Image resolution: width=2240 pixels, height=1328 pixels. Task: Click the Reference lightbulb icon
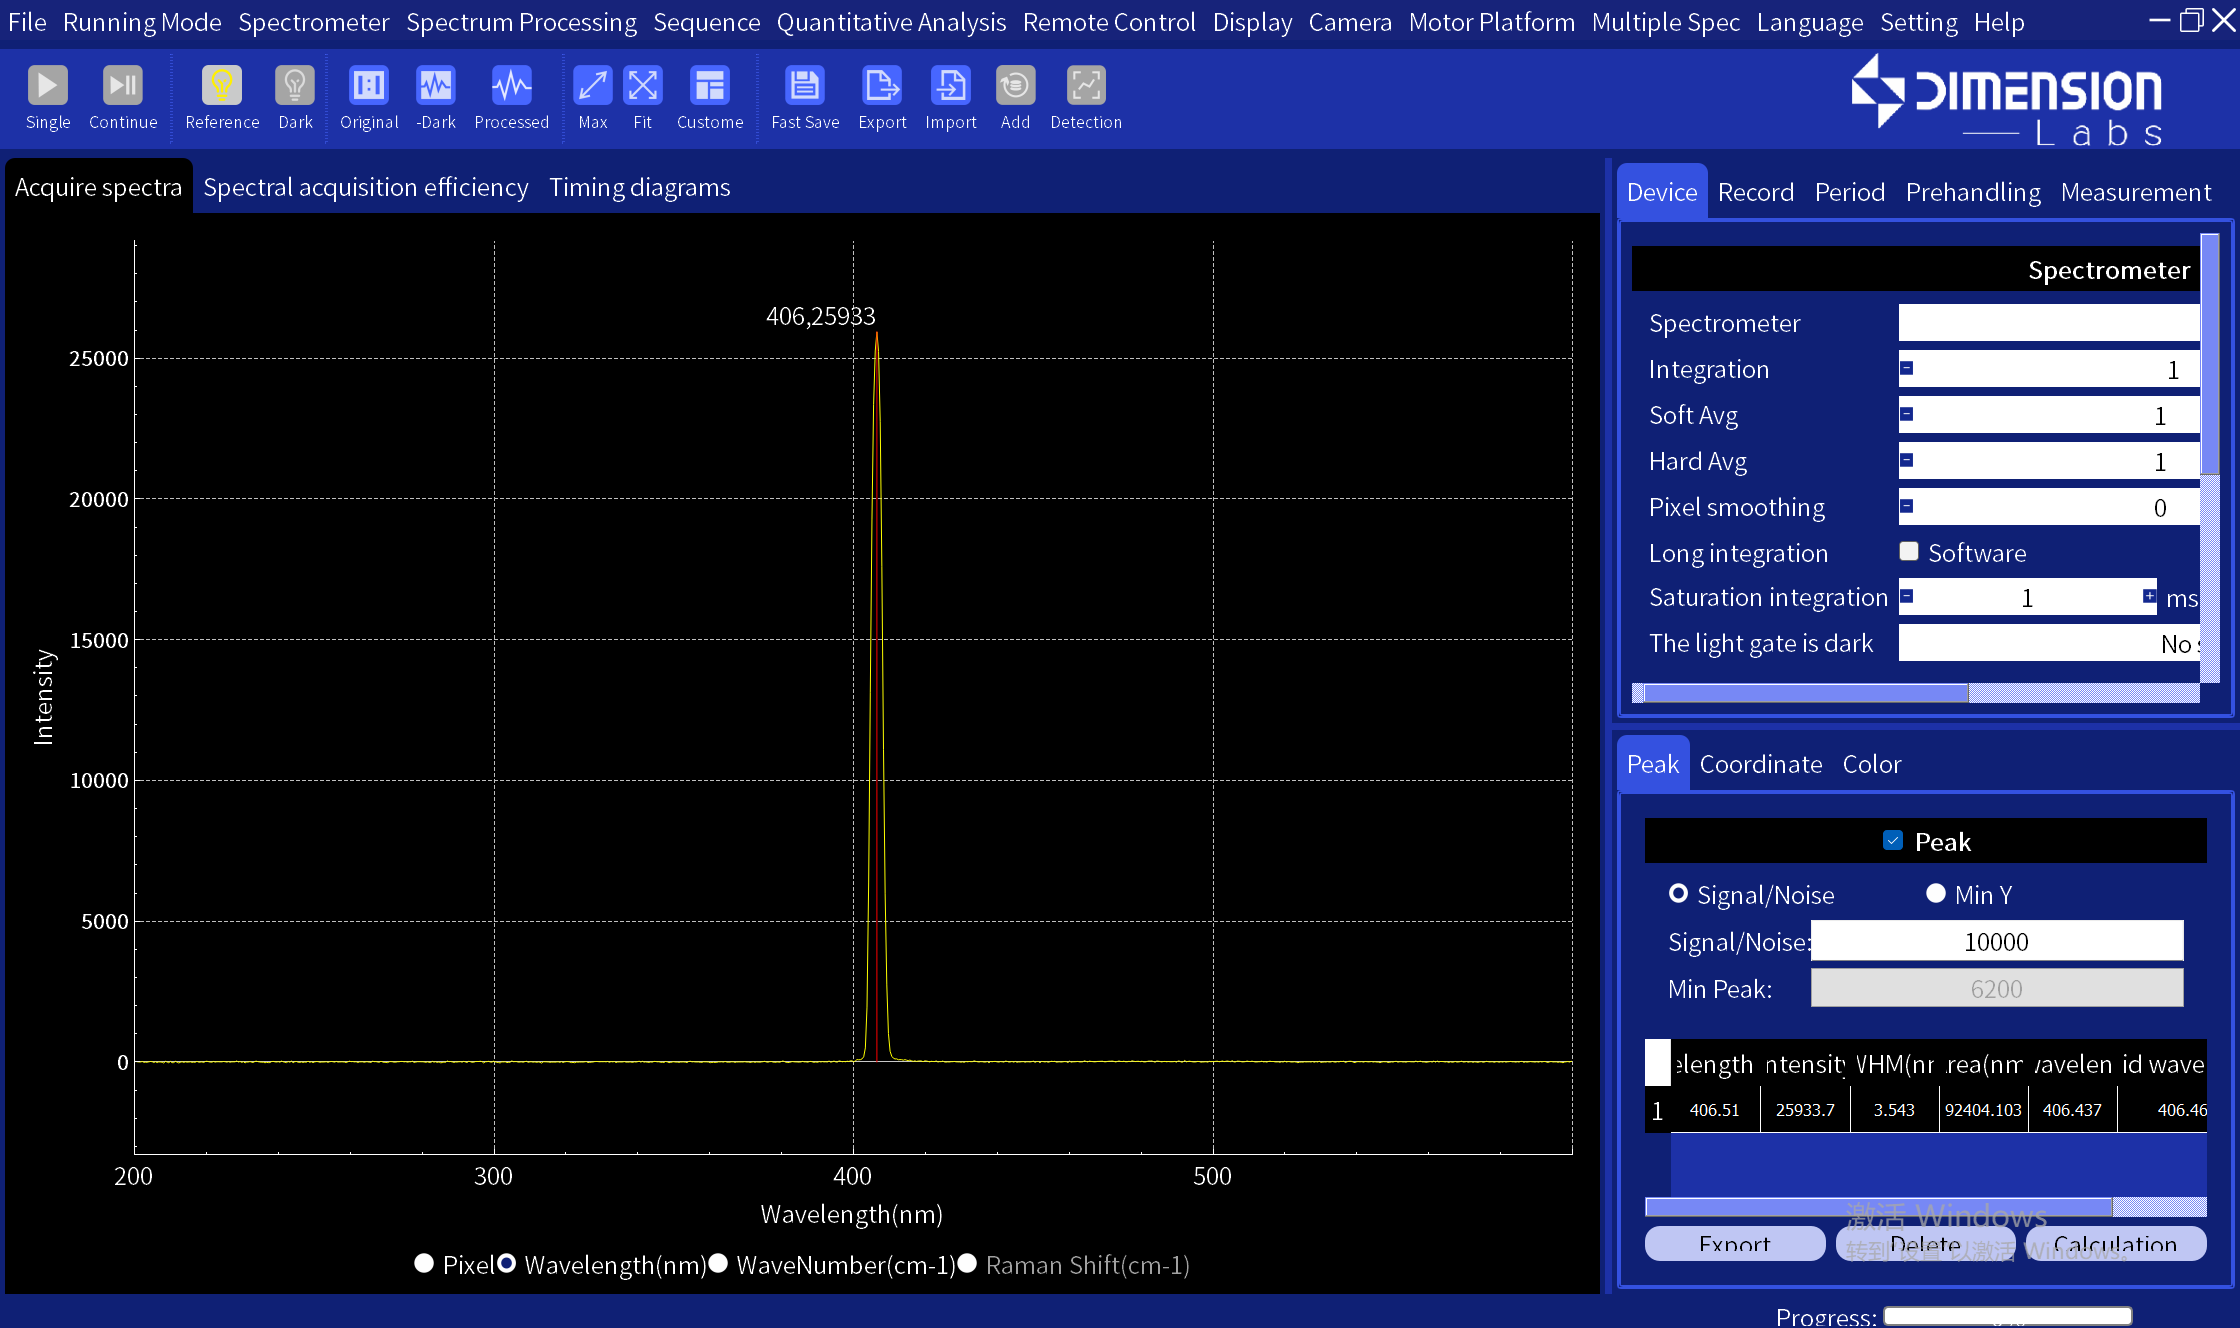(221, 87)
